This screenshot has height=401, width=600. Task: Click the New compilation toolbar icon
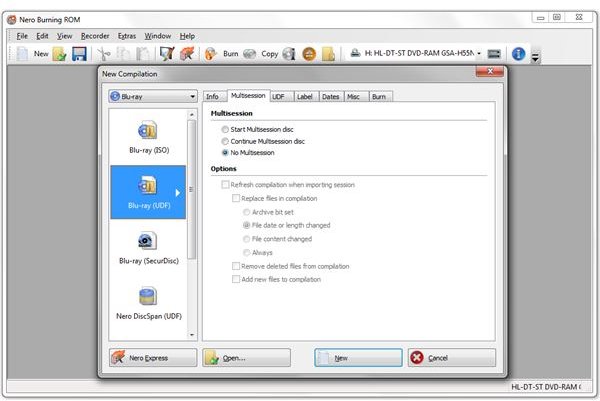pyautogui.click(x=22, y=54)
